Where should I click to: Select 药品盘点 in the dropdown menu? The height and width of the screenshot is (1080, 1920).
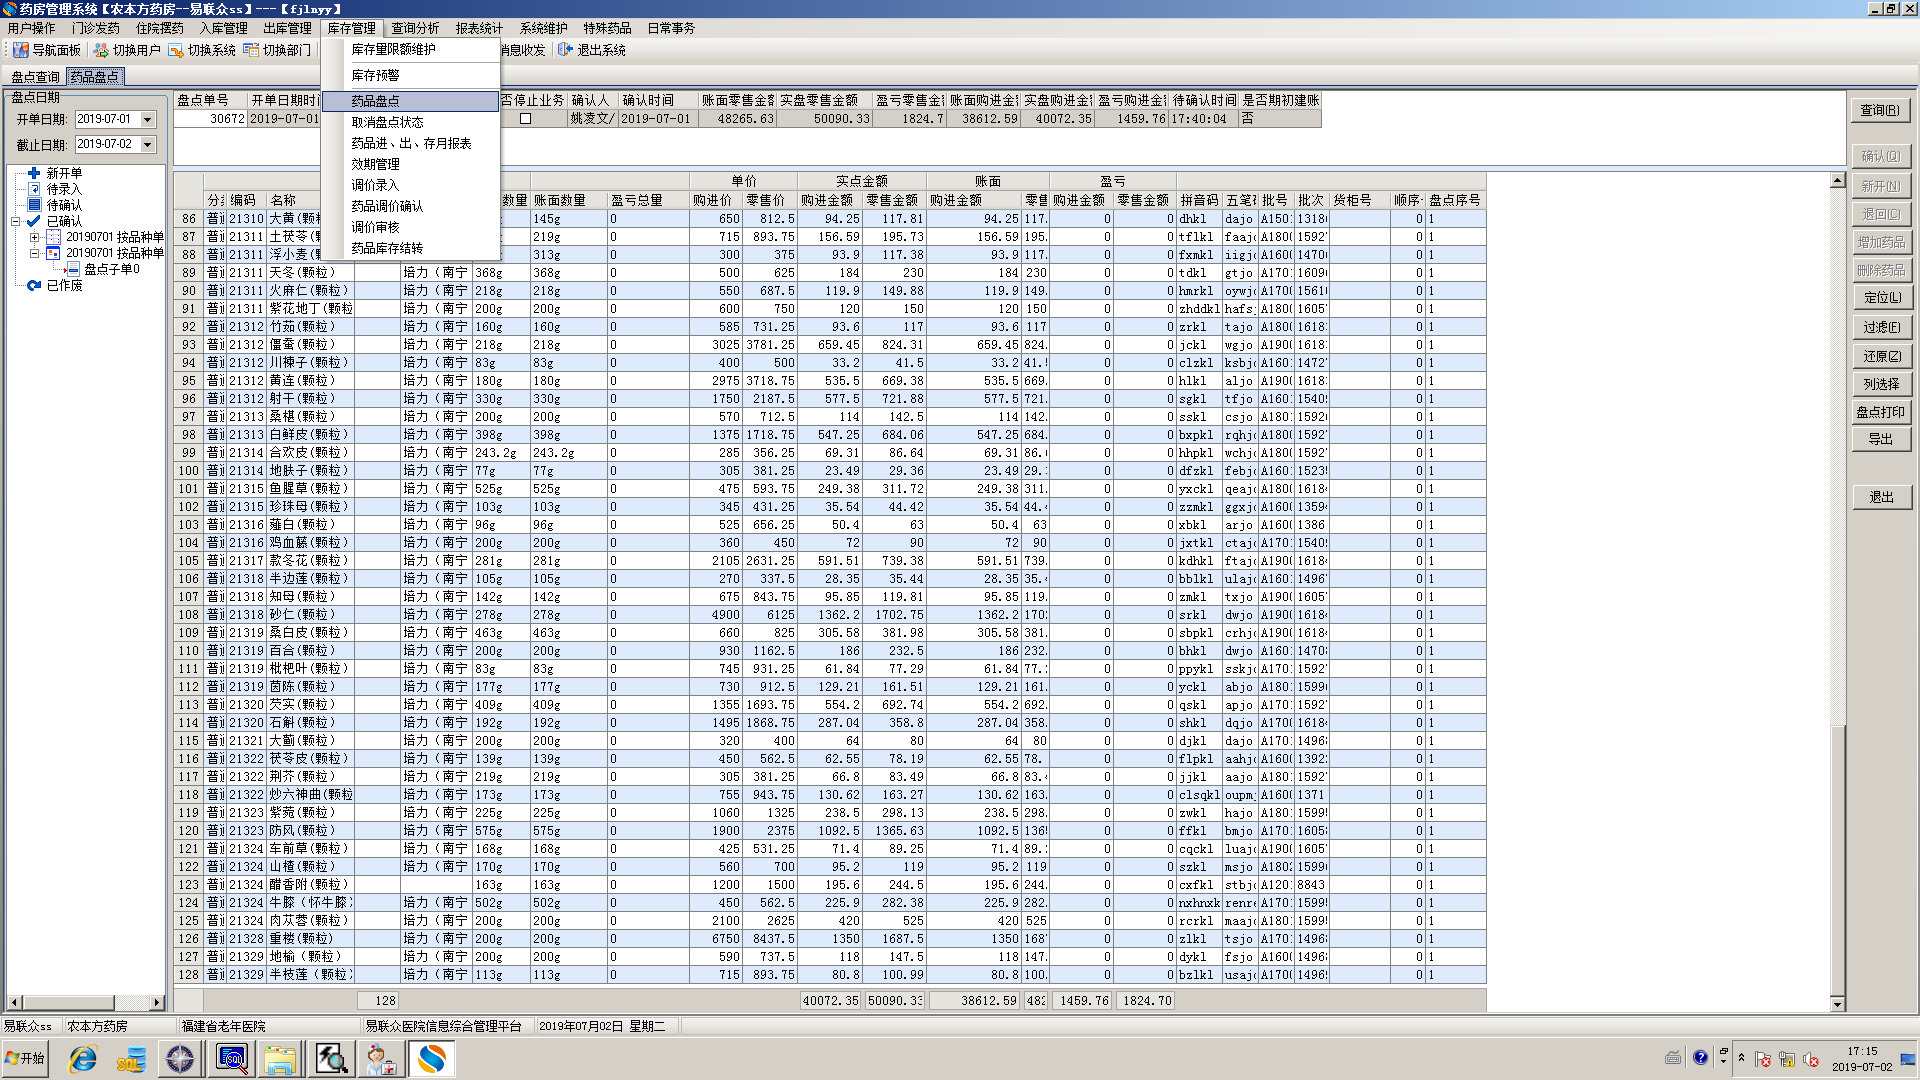(376, 101)
